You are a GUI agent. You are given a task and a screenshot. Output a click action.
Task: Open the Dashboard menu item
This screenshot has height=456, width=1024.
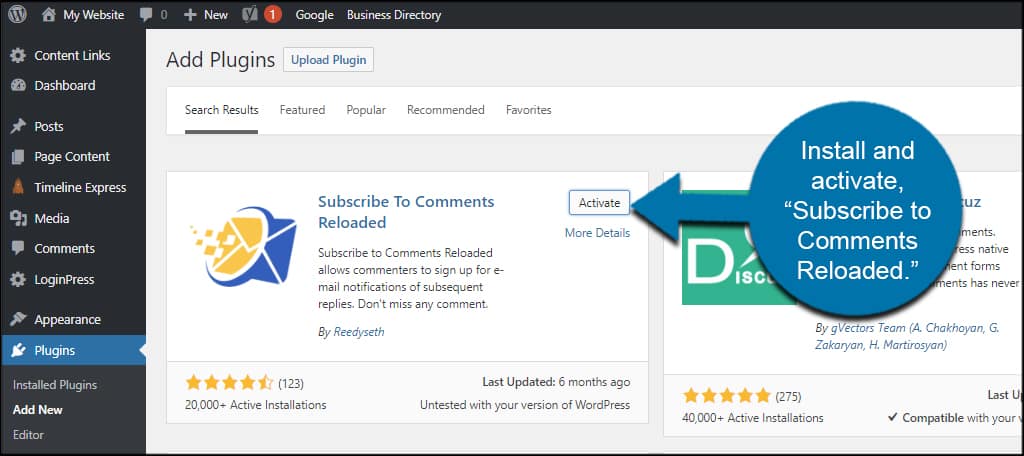65,86
